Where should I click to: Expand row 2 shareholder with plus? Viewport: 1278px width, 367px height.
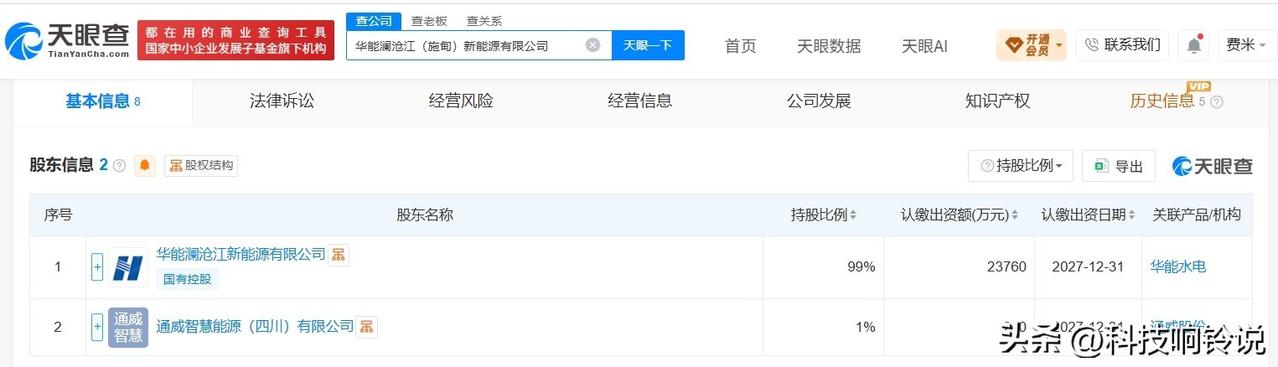[x=97, y=327]
